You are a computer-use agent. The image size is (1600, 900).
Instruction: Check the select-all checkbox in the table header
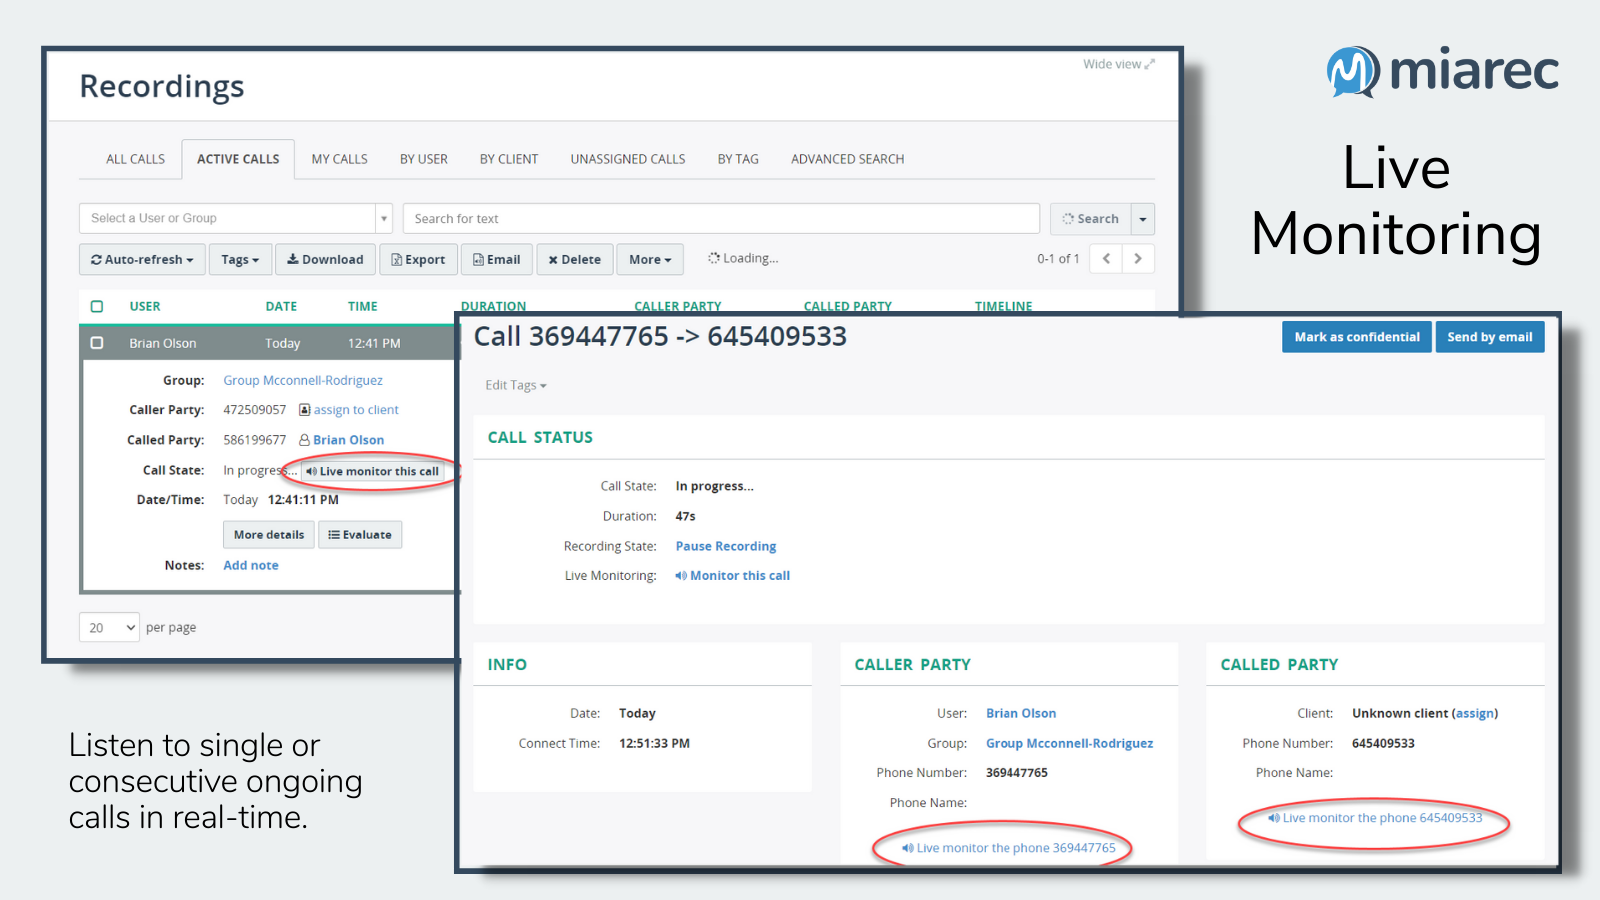point(96,306)
